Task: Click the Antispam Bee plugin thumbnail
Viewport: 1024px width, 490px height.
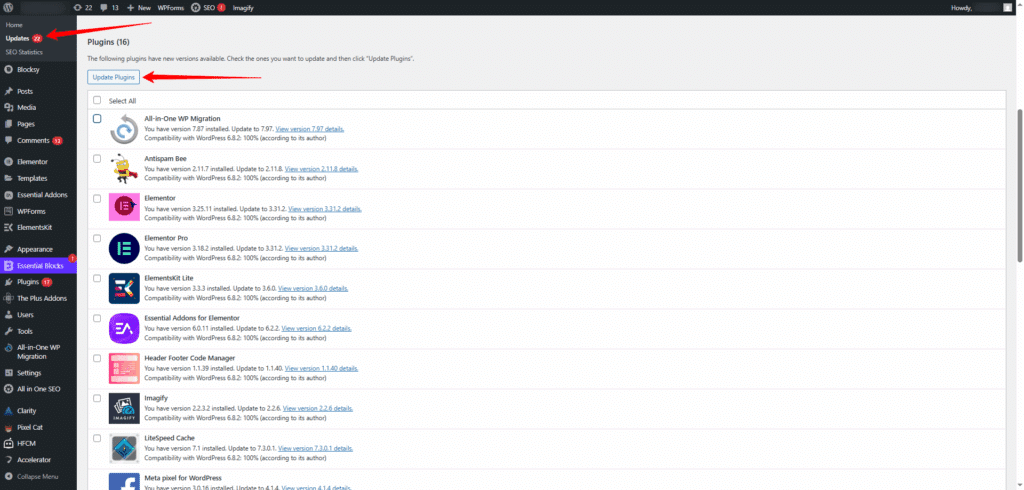Action: (124, 169)
